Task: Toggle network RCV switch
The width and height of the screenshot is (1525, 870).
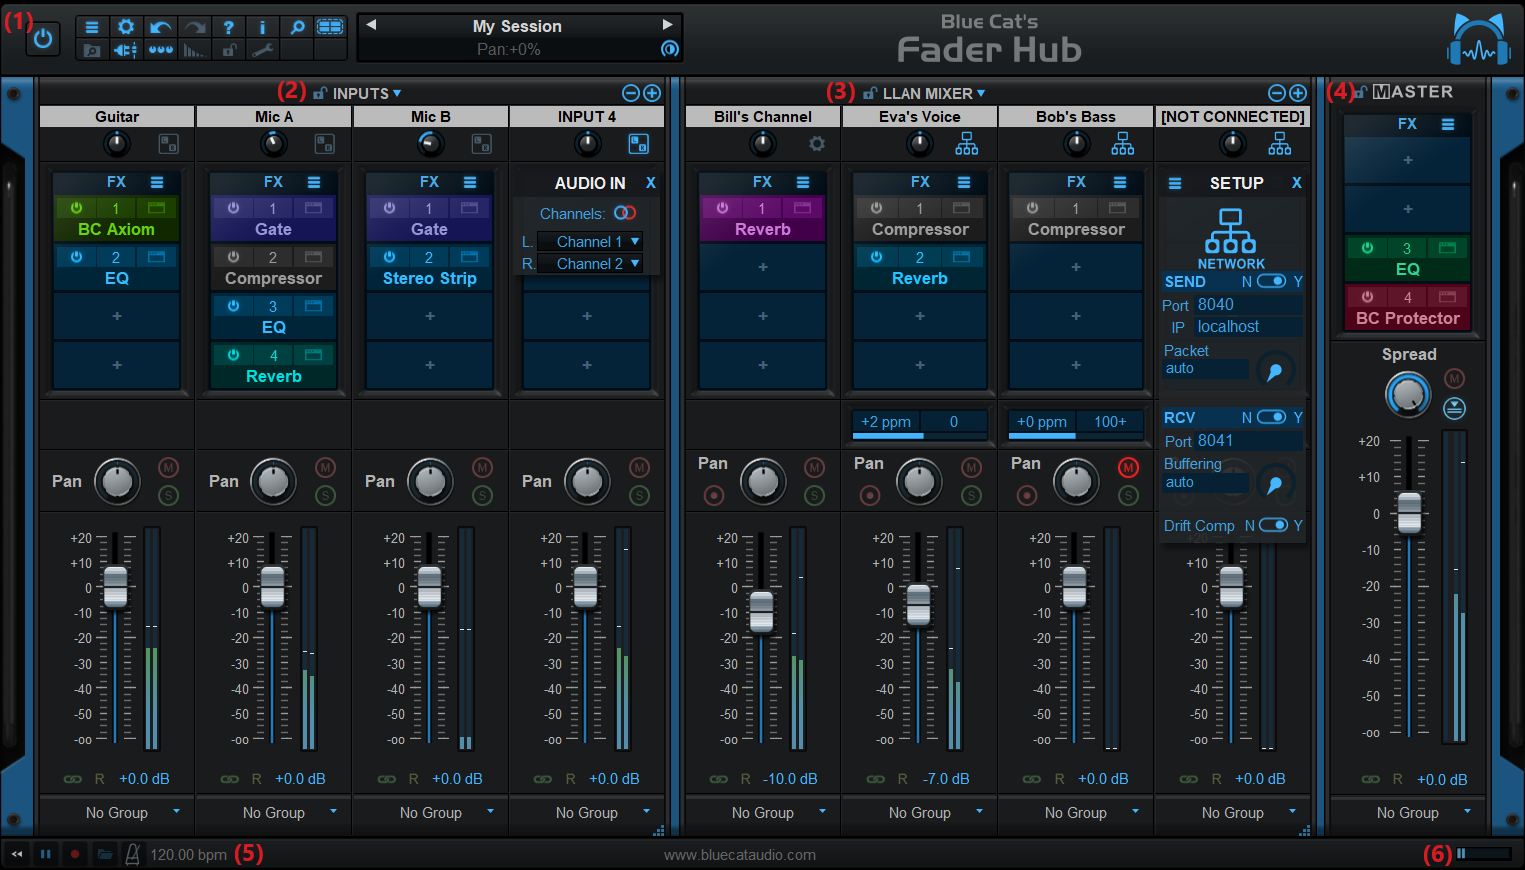Action: pyautogui.click(x=1271, y=417)
